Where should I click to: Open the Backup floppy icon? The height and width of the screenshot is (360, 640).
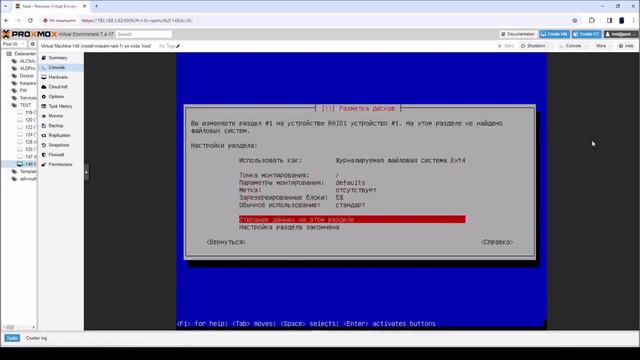click(44, 126)
